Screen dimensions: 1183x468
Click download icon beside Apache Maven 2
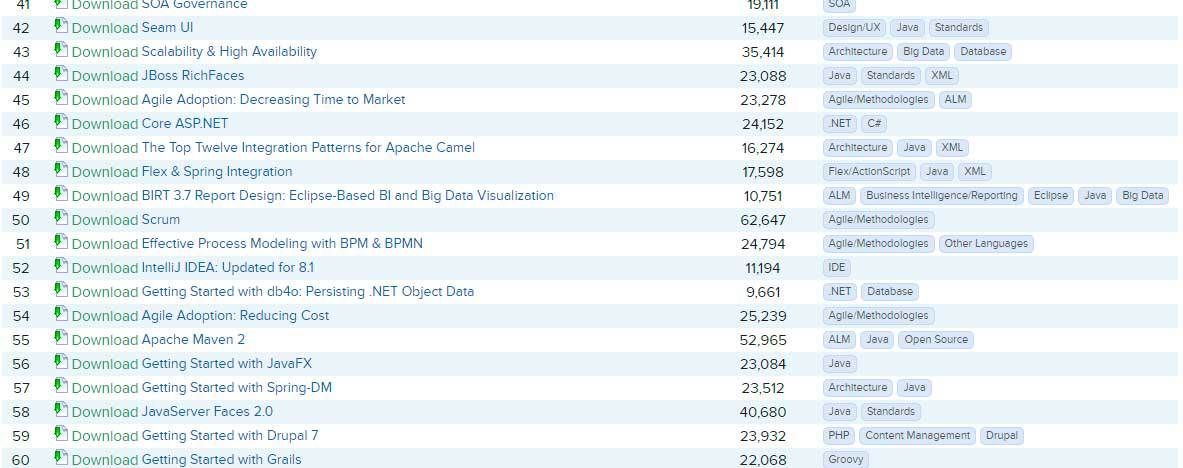pos(61,337)
